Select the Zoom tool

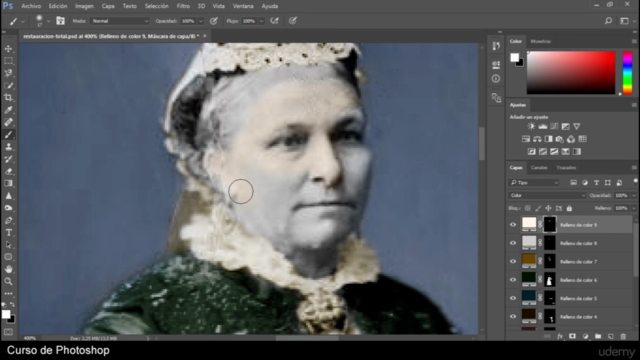pyautogui.click(x=9, y=282)
